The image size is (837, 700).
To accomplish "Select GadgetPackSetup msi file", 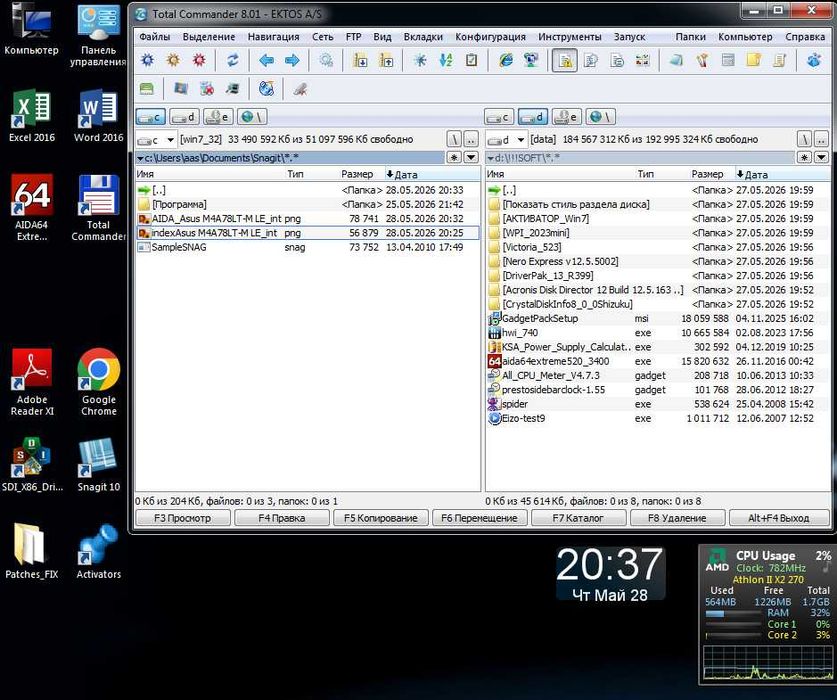I will pyautogui.click(x=658, y=319).
